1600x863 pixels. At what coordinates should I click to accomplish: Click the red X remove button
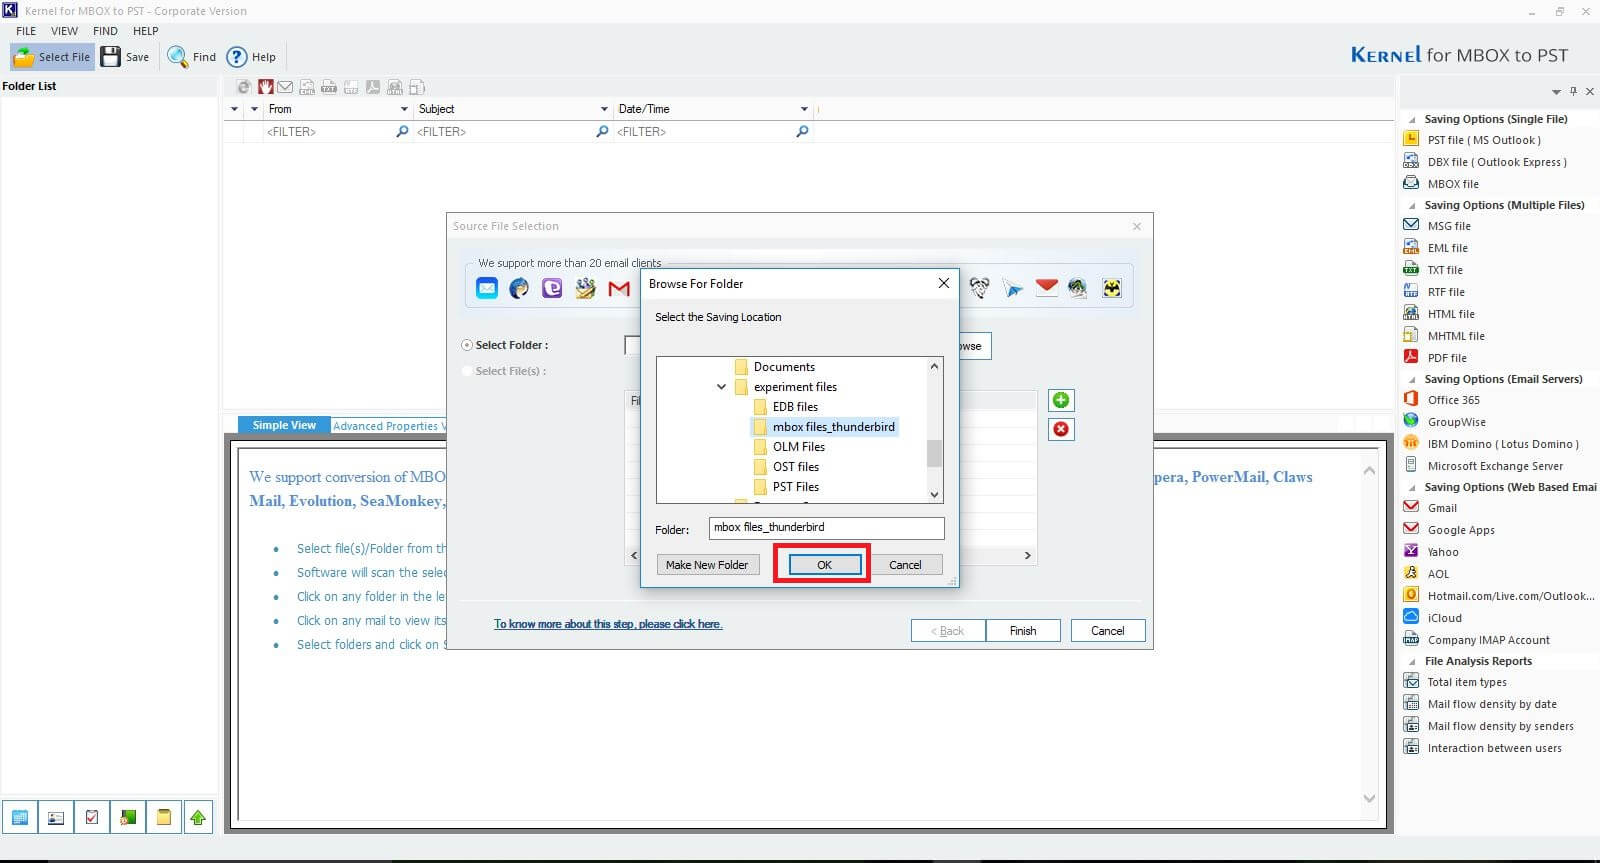(1061, 429)
